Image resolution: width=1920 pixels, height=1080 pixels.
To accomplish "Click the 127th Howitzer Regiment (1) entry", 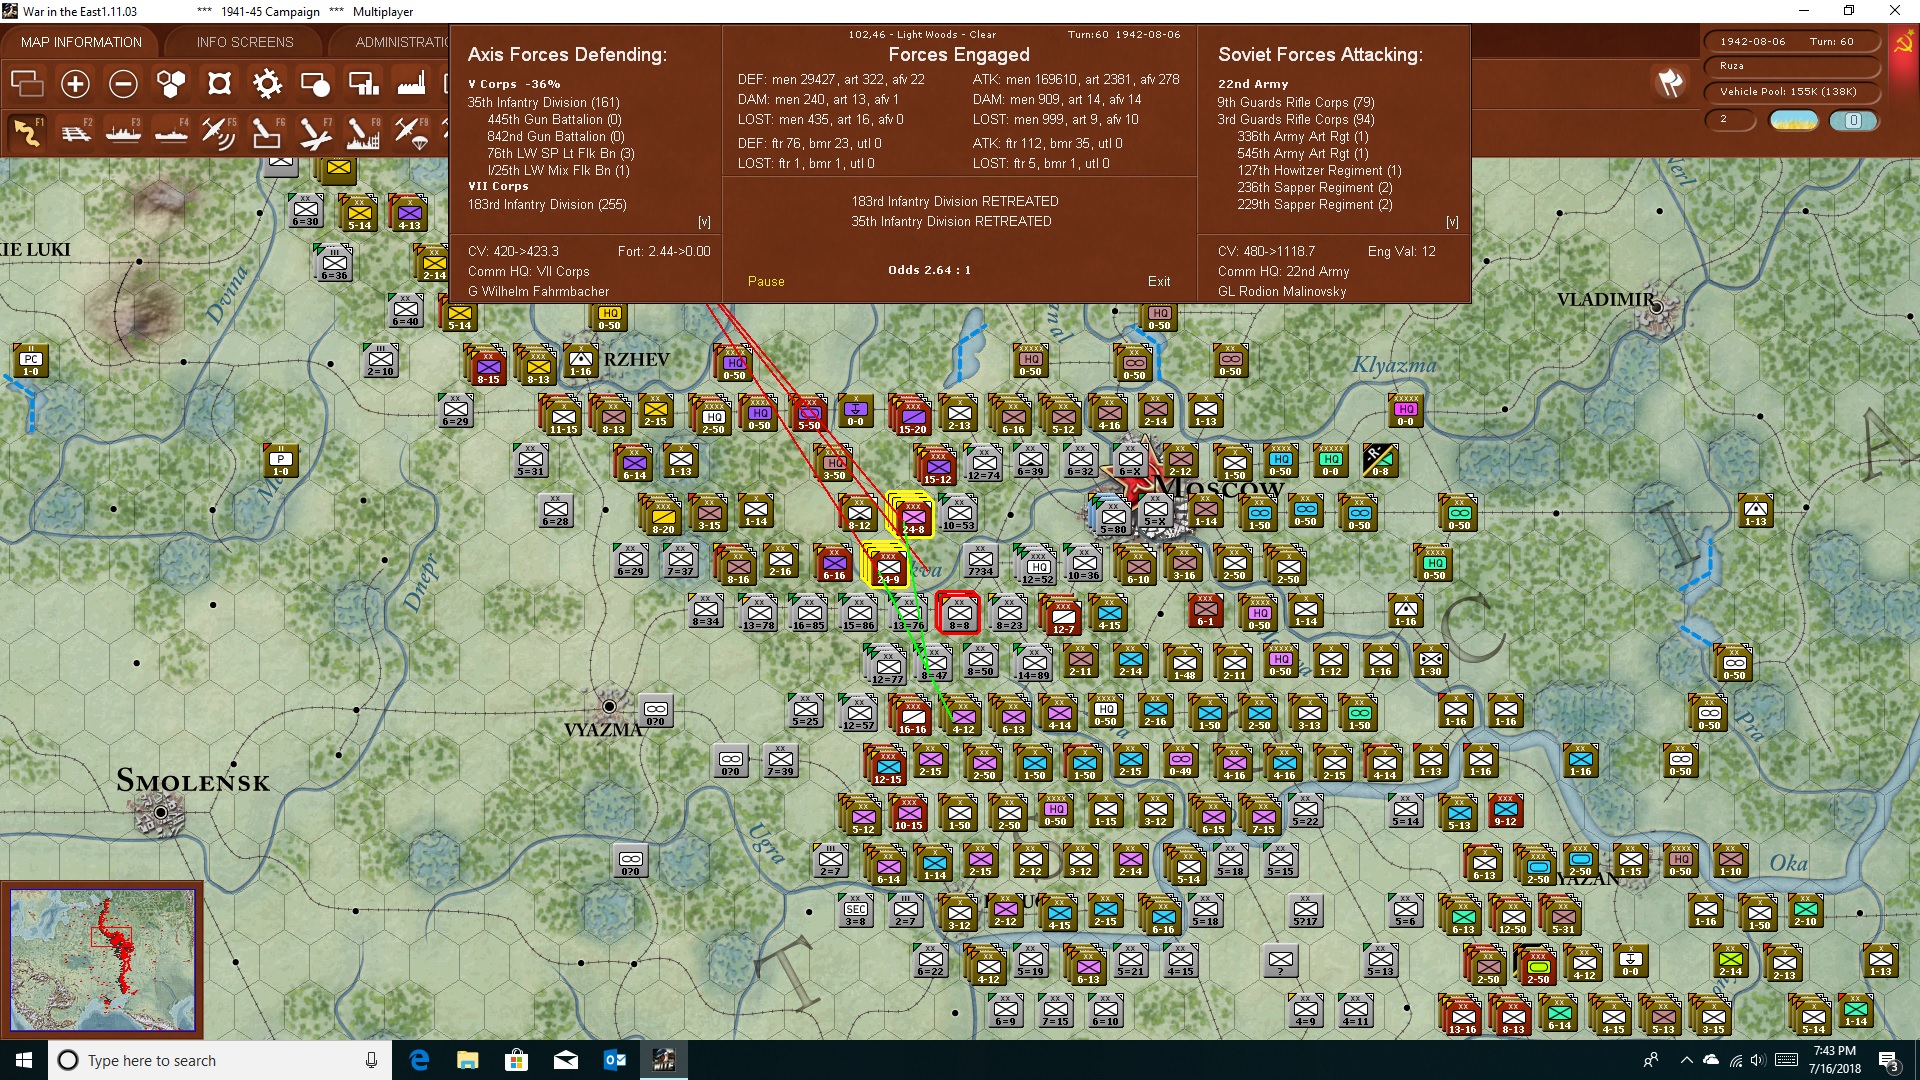I will coord(1320,170).
